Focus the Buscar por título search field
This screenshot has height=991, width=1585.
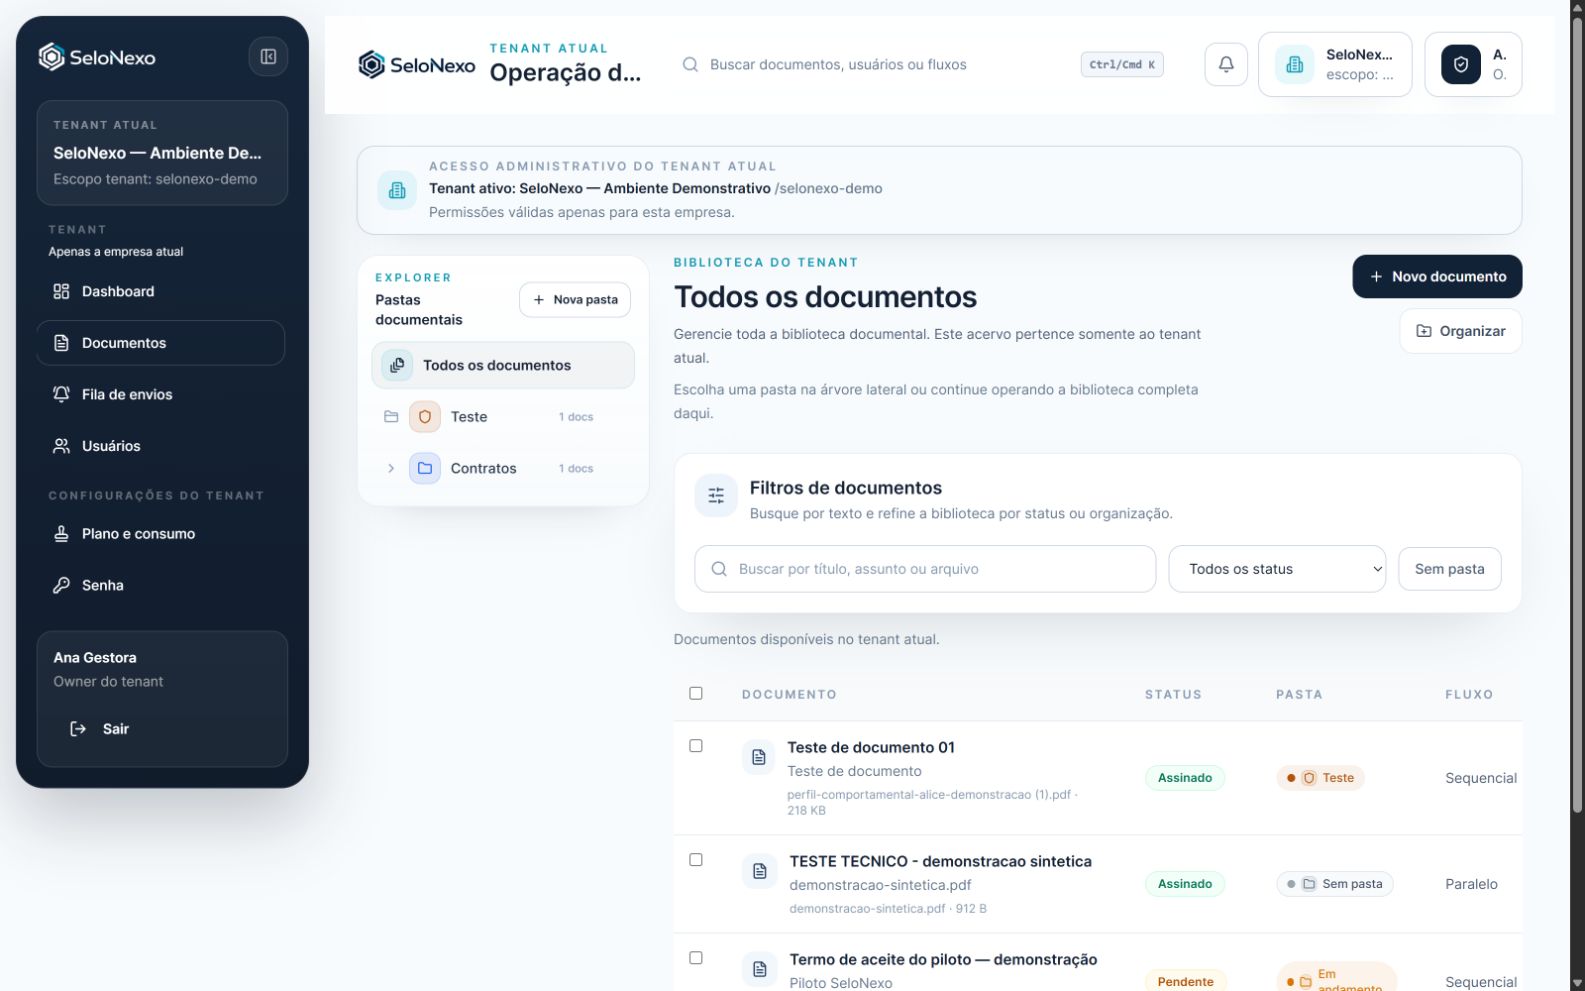point(925,569)
